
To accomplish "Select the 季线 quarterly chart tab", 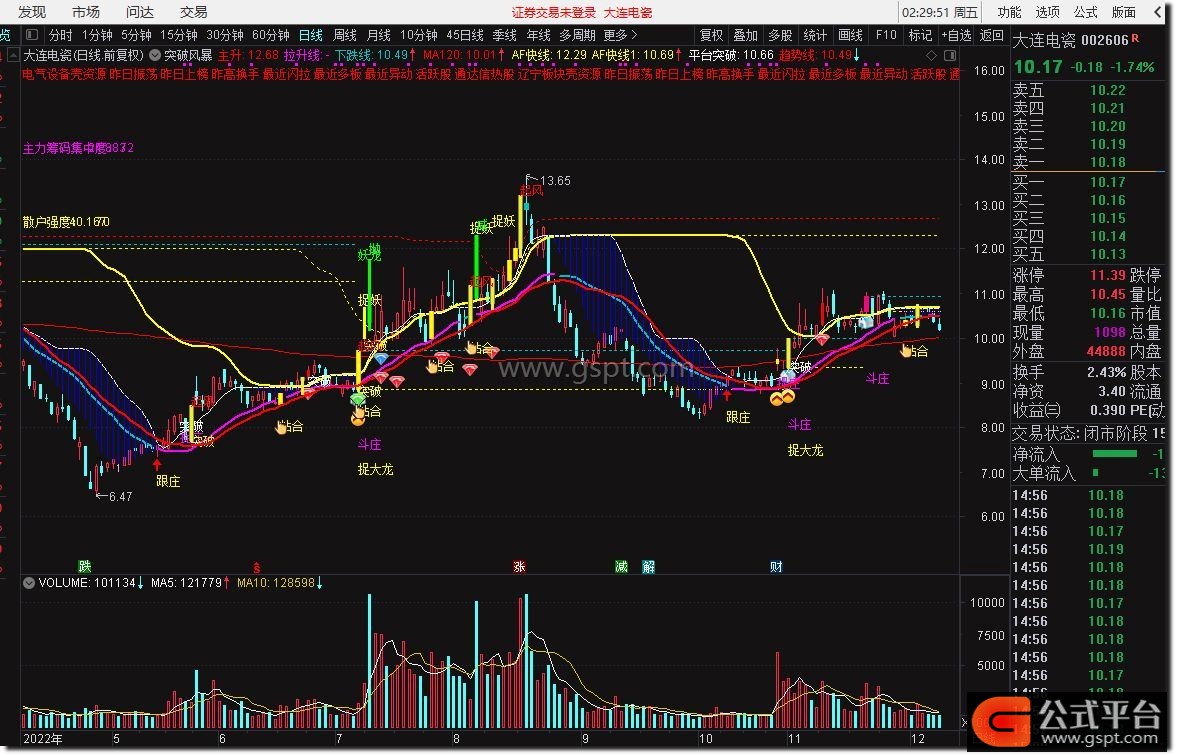I will tap(504, 35).
